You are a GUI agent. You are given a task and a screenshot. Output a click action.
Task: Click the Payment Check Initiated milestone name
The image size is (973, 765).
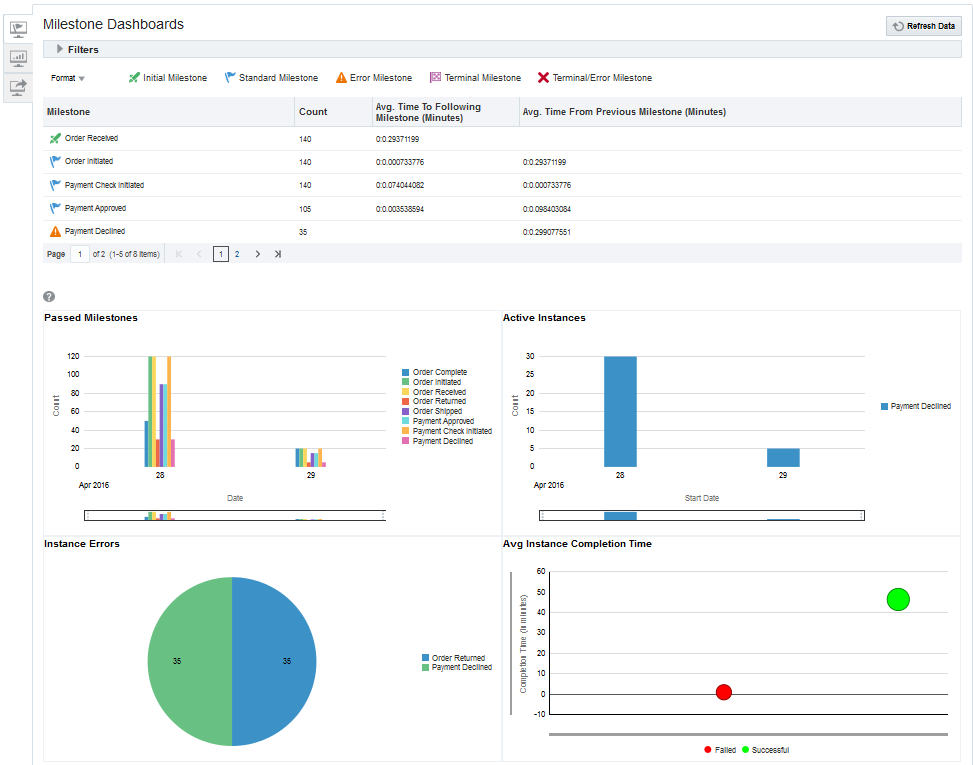click(104, 185)
